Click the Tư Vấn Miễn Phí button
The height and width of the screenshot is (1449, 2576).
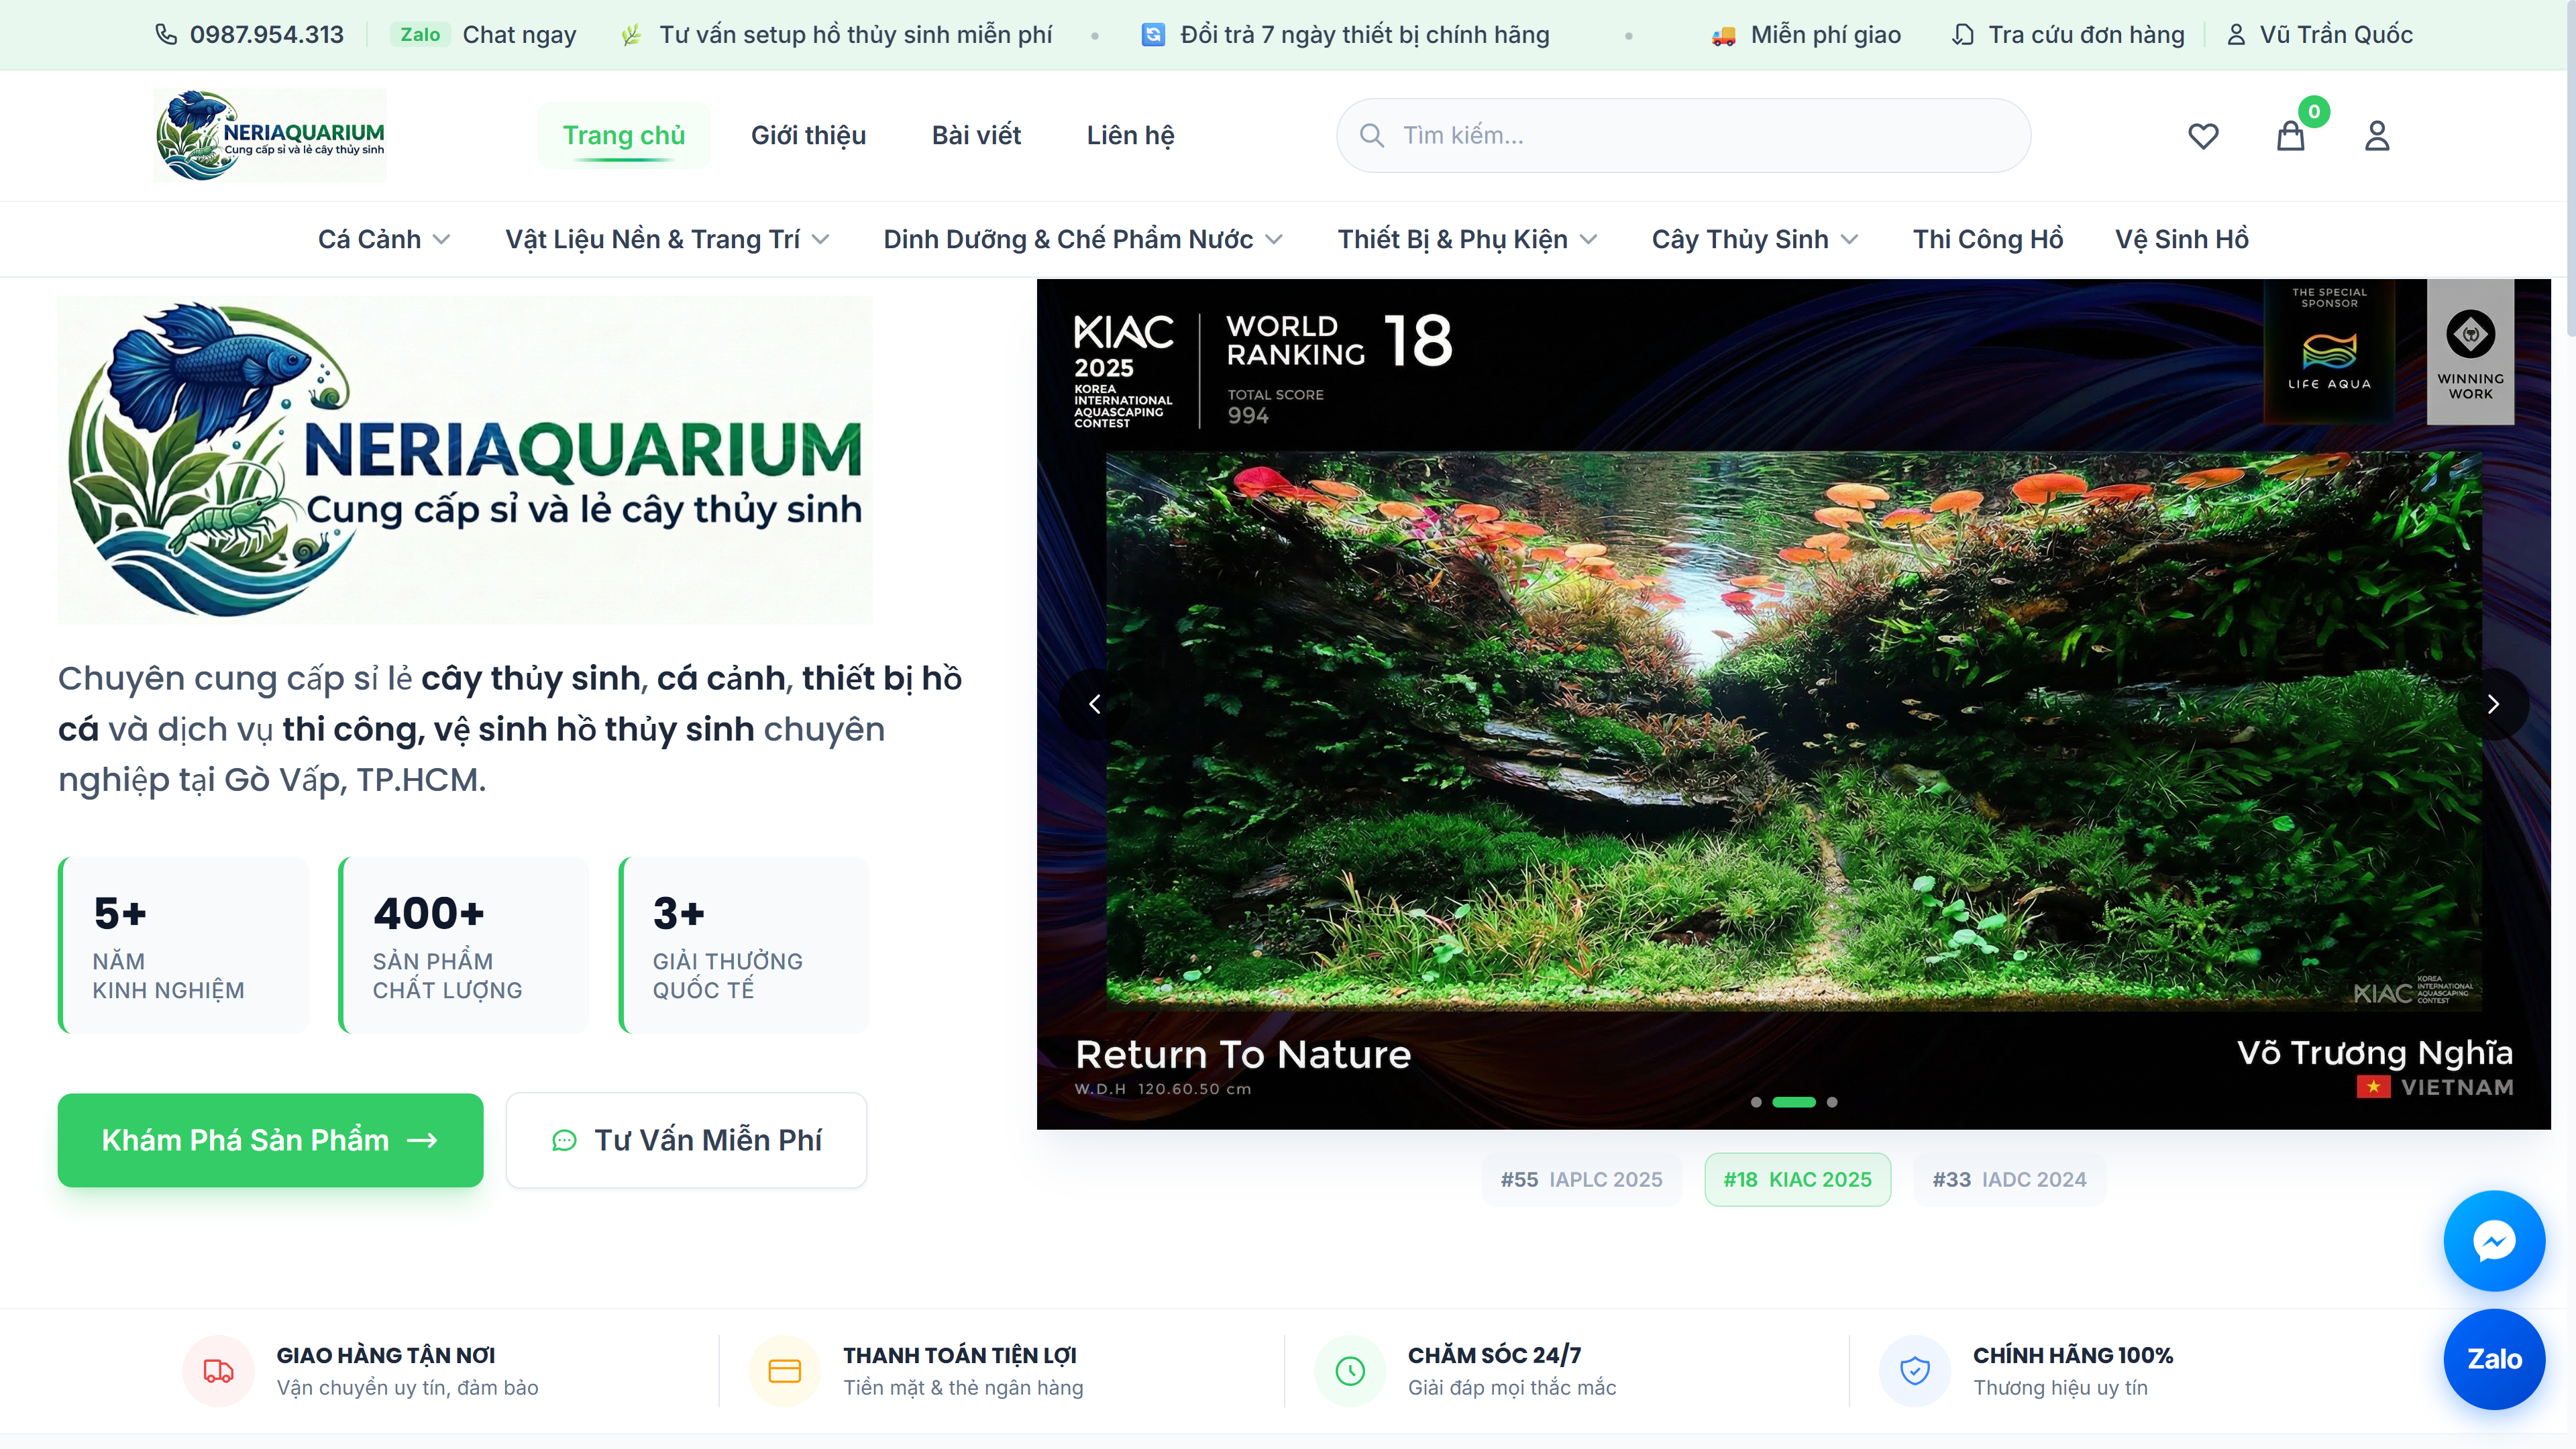click(686, 1140)
